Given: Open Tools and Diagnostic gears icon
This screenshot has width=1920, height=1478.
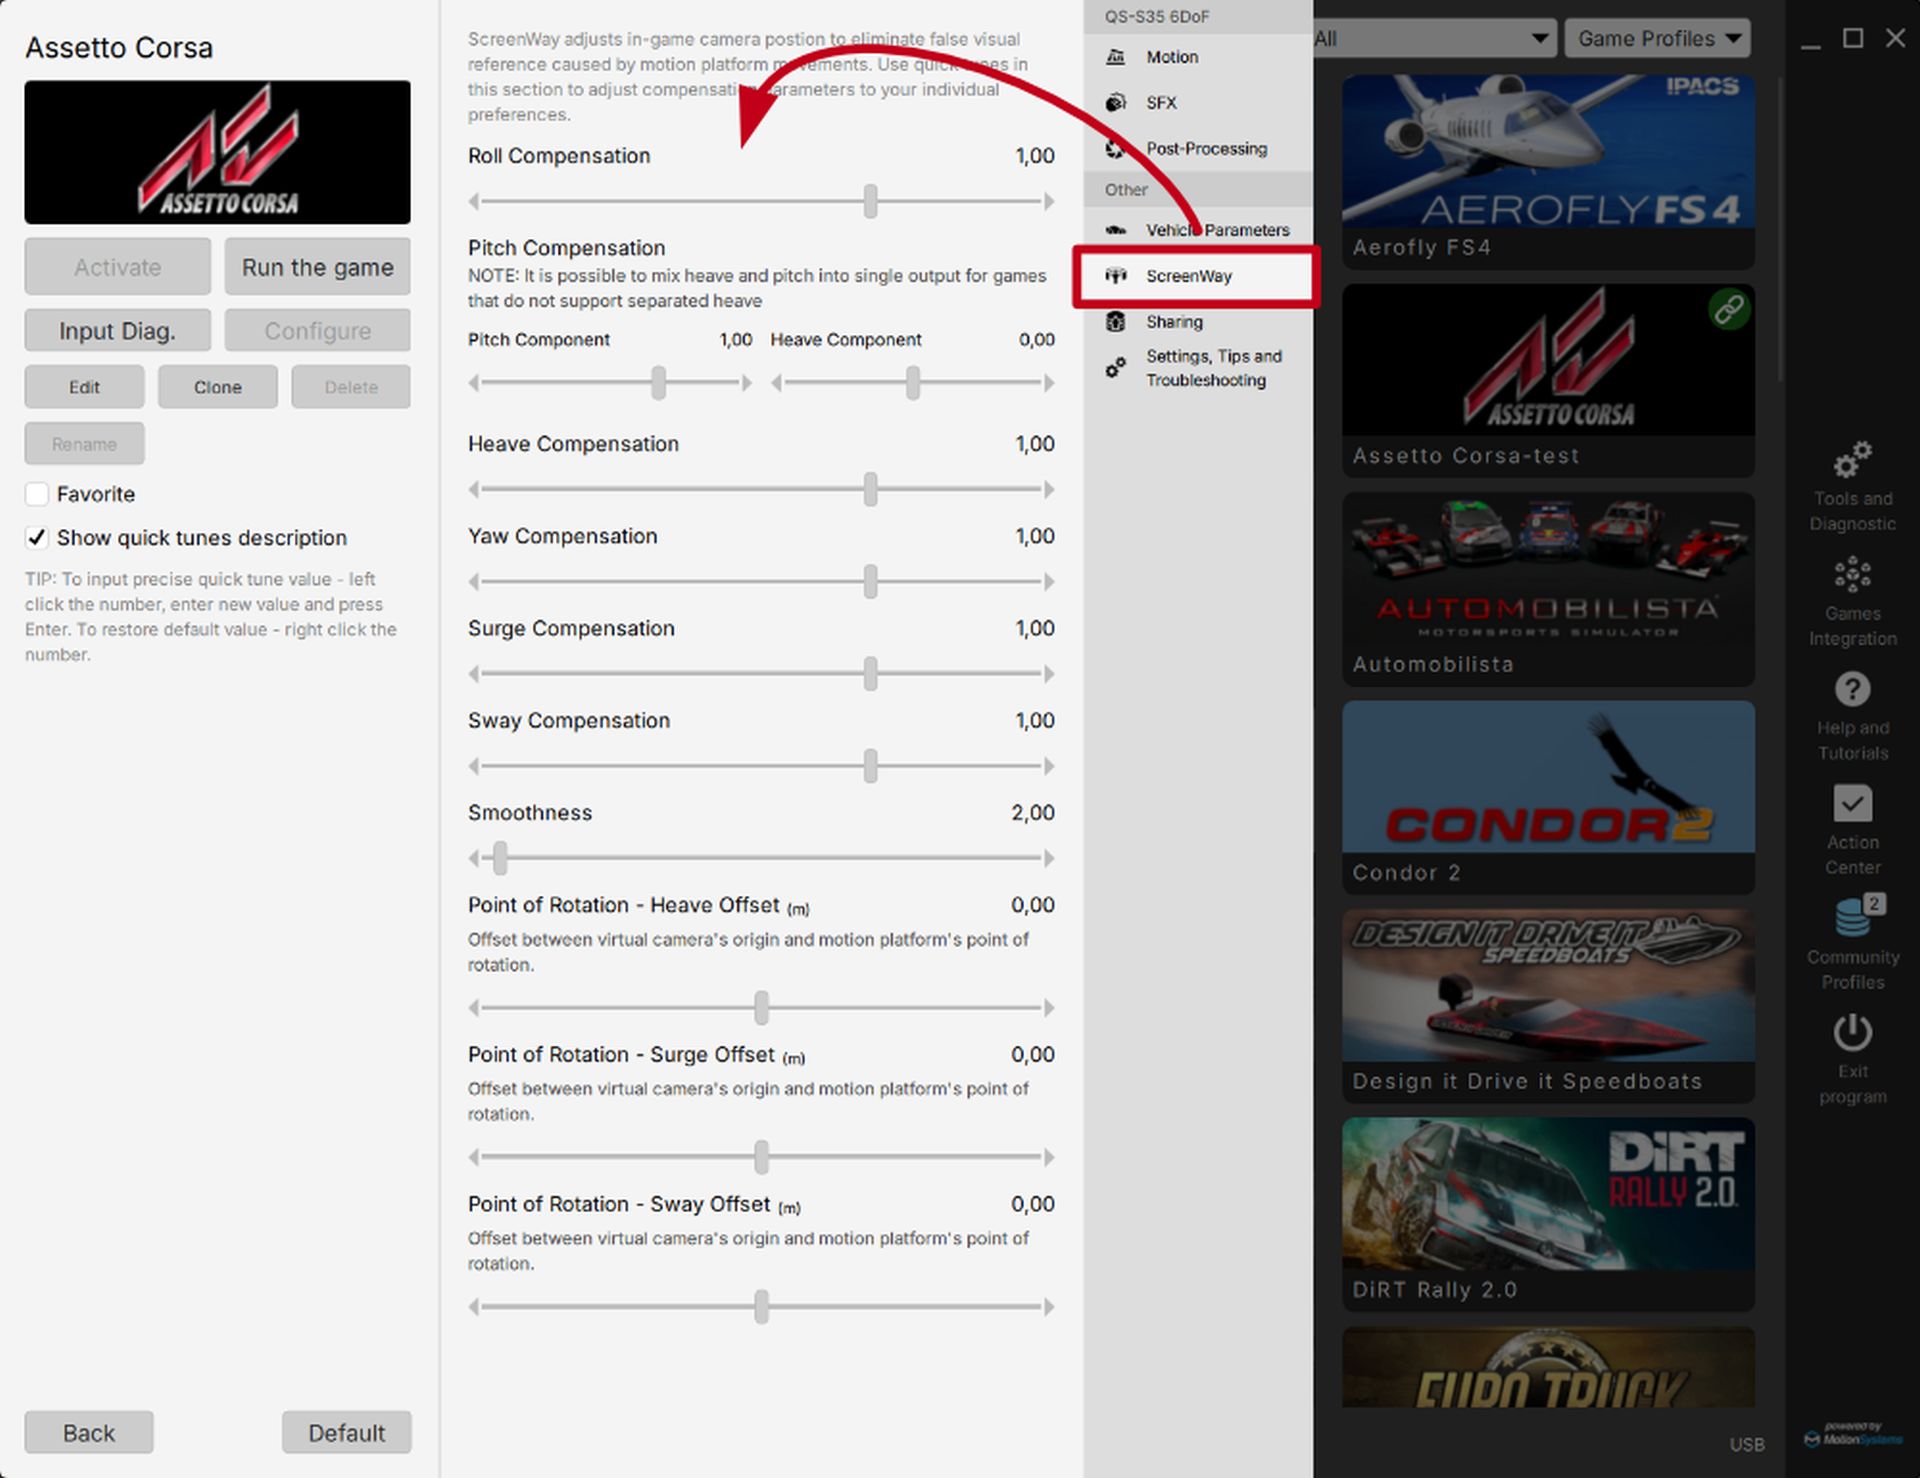Looking at the screenshot, I should pos(1852,459).
